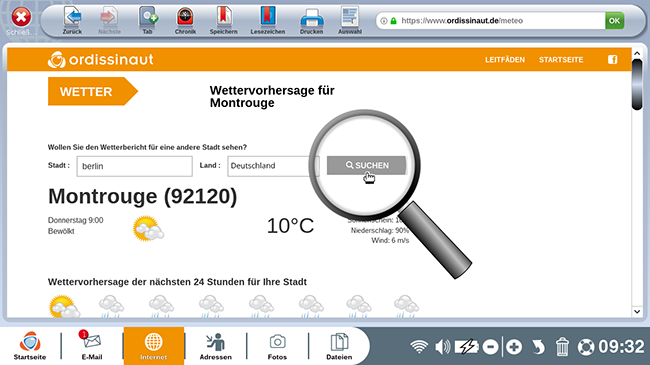The width and height of the screenshot is (650, 365).
Task: Click the Nächste forward arrow icon
Action: point(109,17)
